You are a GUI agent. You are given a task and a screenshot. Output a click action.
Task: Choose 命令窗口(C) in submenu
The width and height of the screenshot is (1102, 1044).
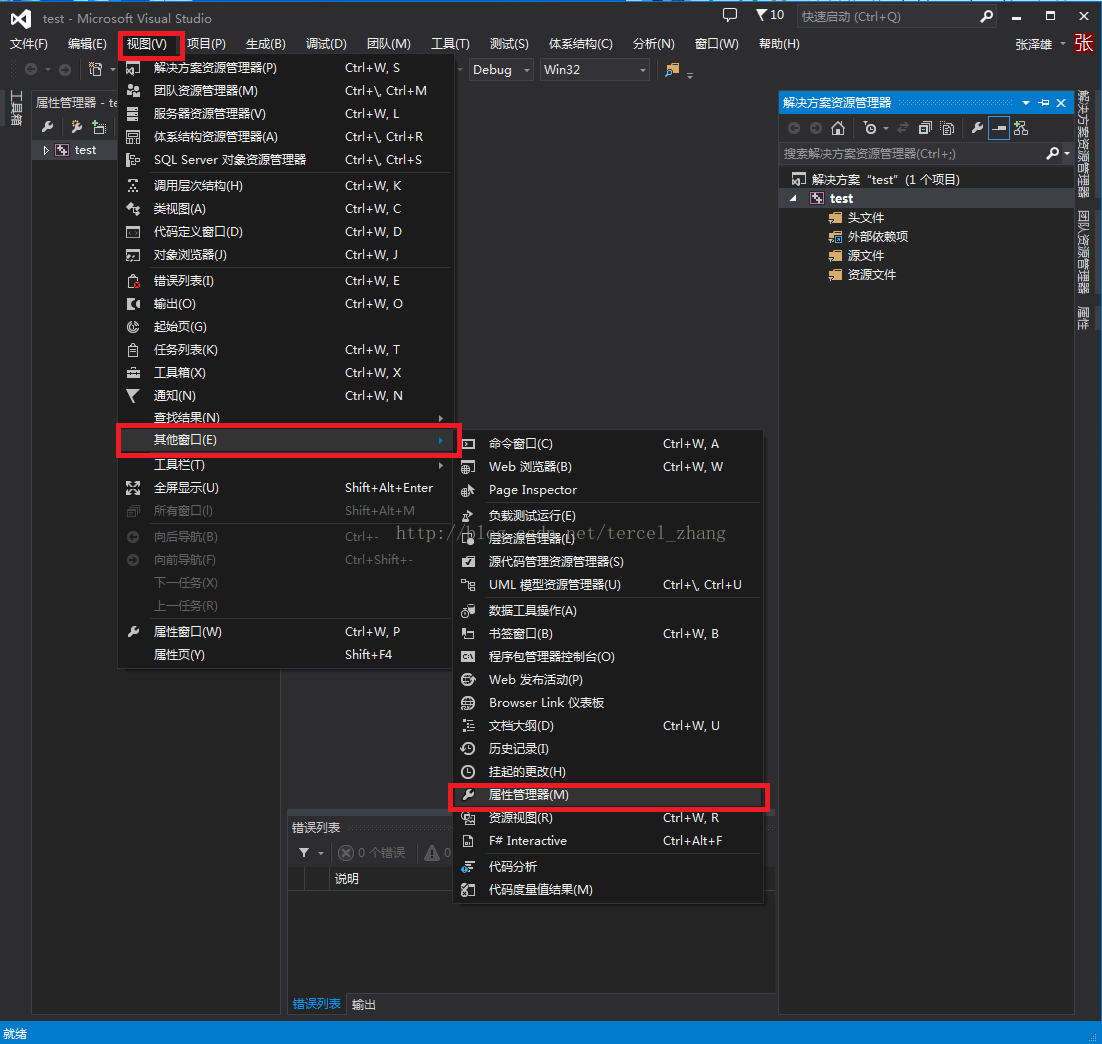[x=609, y=444]
